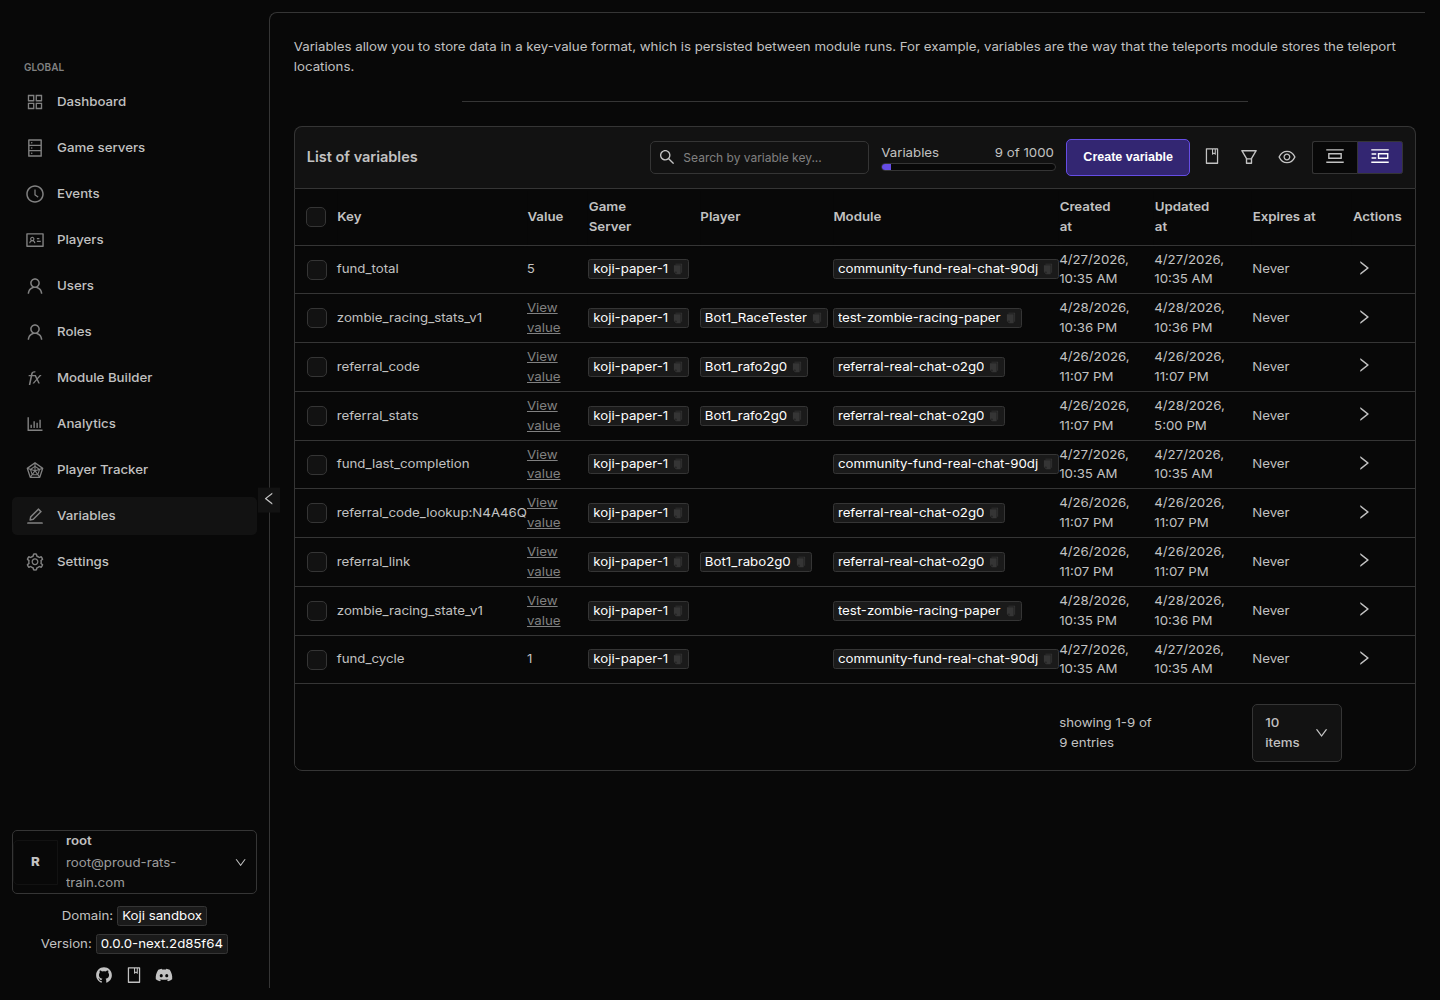View value of referral_stats
Screen dimensions: 1440x1000
tap(543, 416)
